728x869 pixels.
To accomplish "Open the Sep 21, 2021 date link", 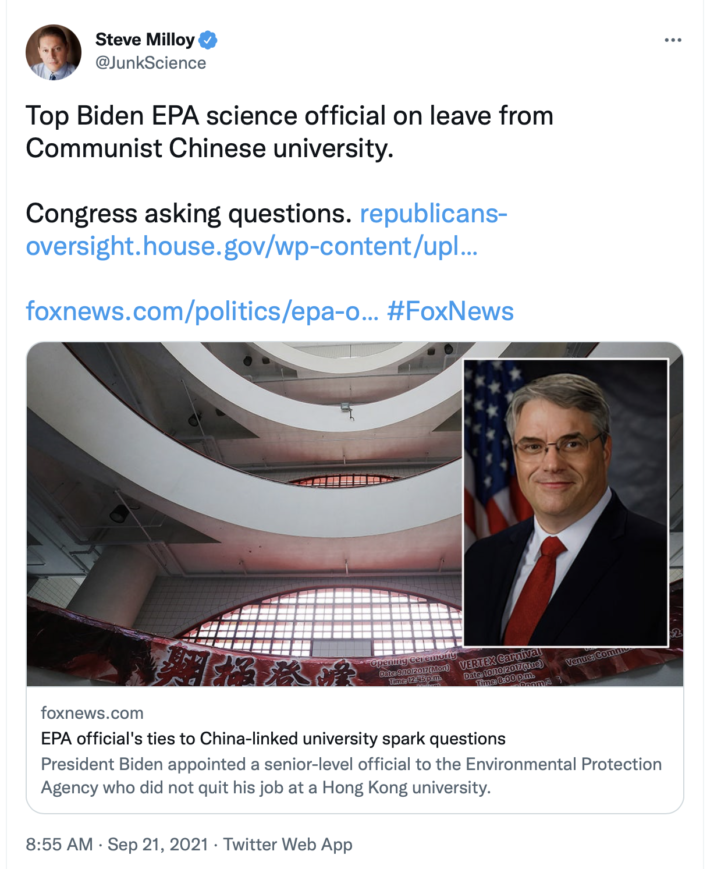I will pos(158,844).
